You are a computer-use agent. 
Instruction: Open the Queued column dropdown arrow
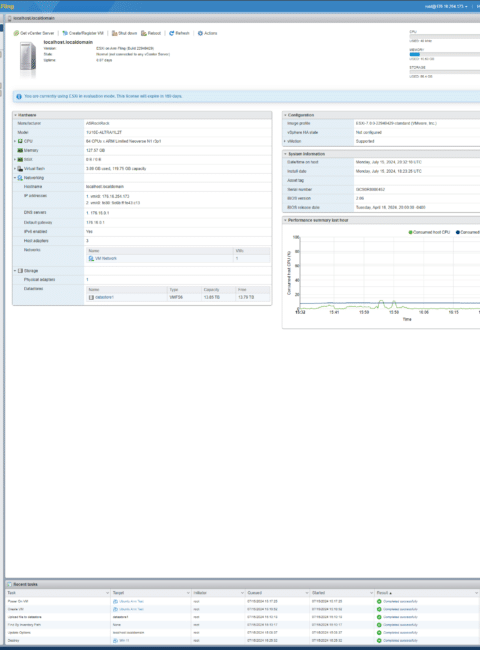(x=307, y=593)
